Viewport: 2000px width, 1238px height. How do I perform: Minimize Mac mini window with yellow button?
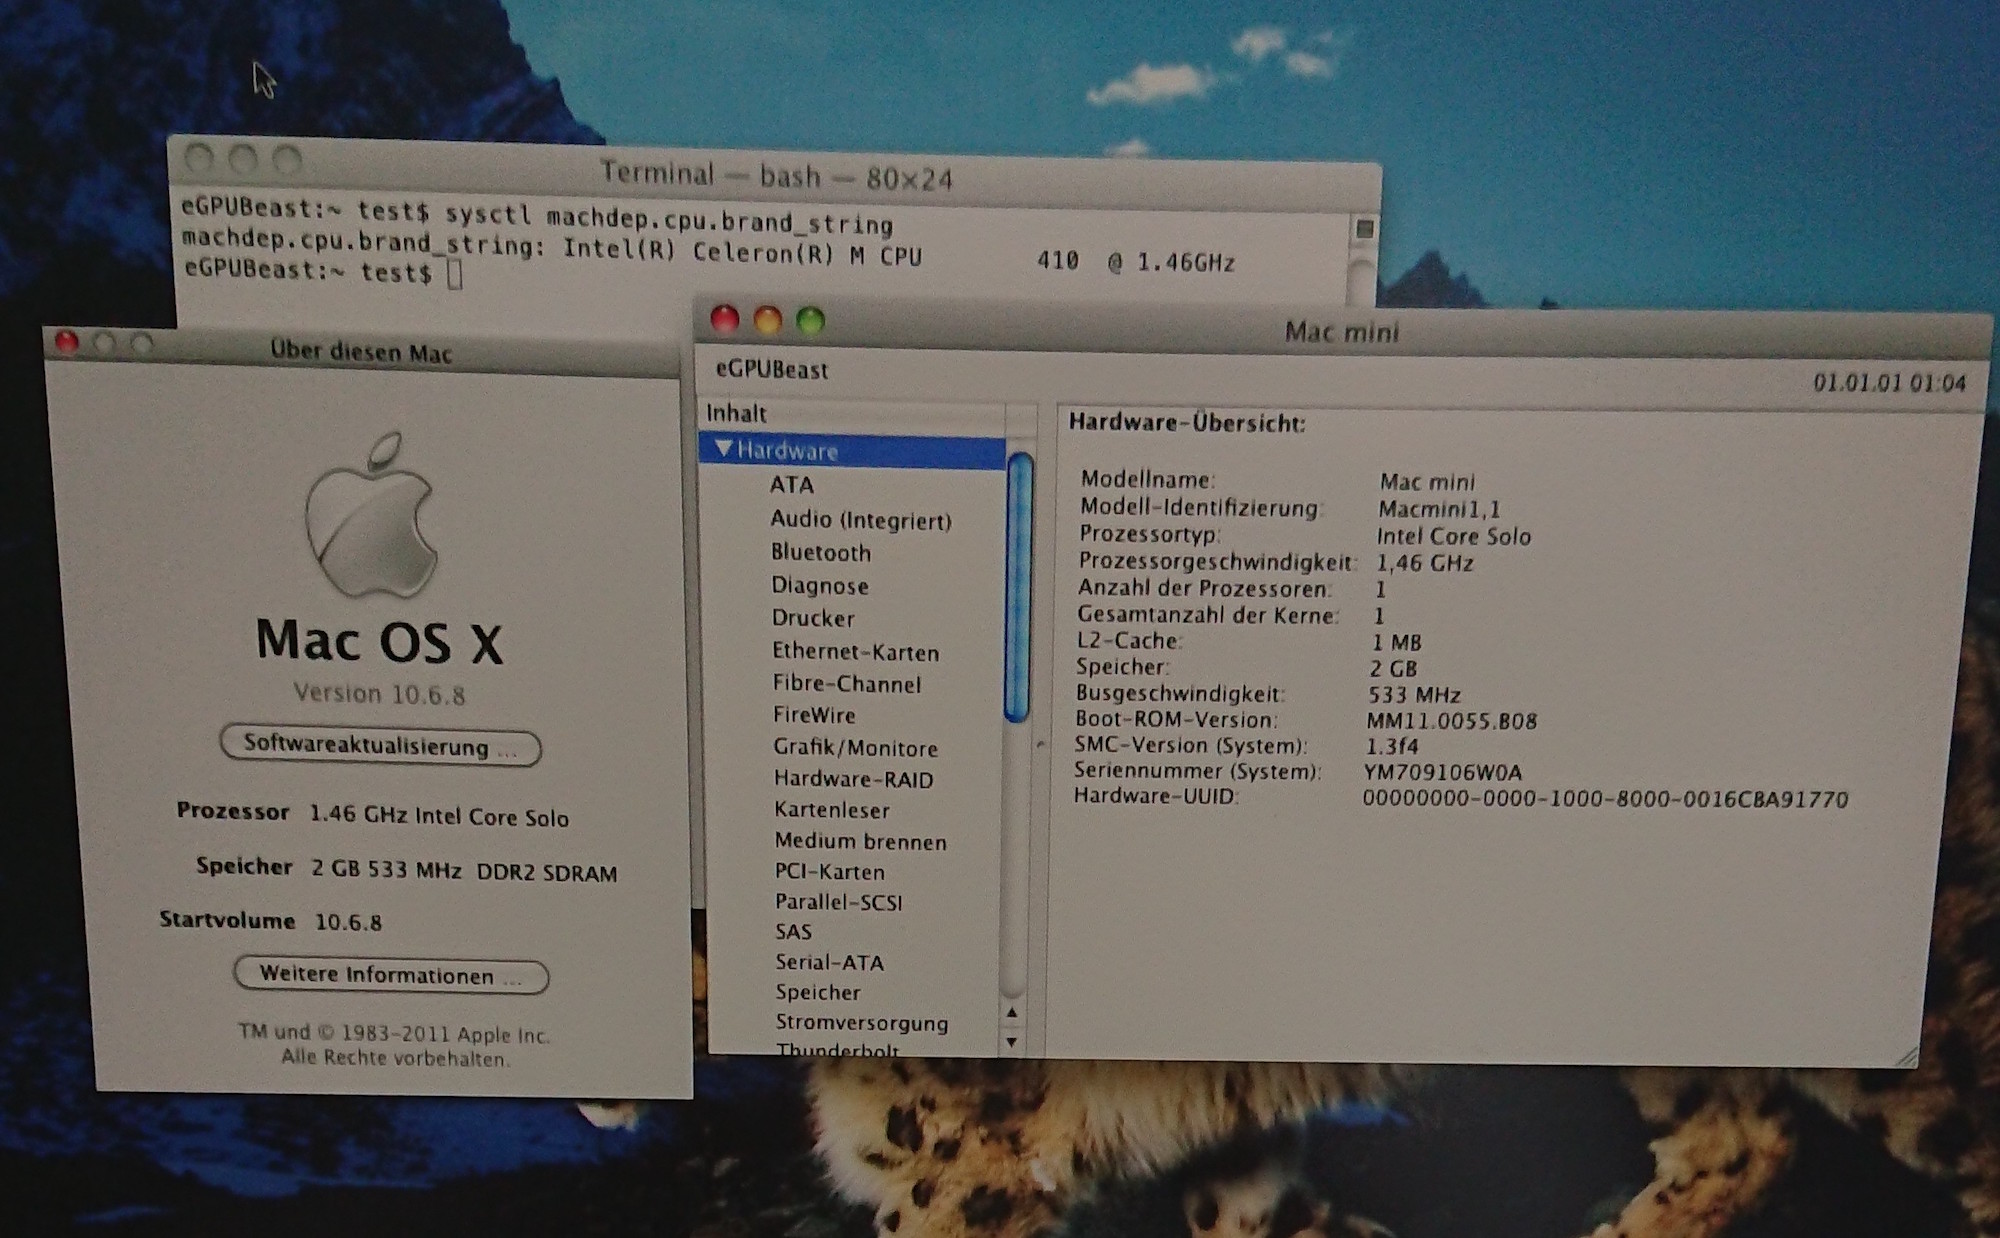(x=767, y=321)
